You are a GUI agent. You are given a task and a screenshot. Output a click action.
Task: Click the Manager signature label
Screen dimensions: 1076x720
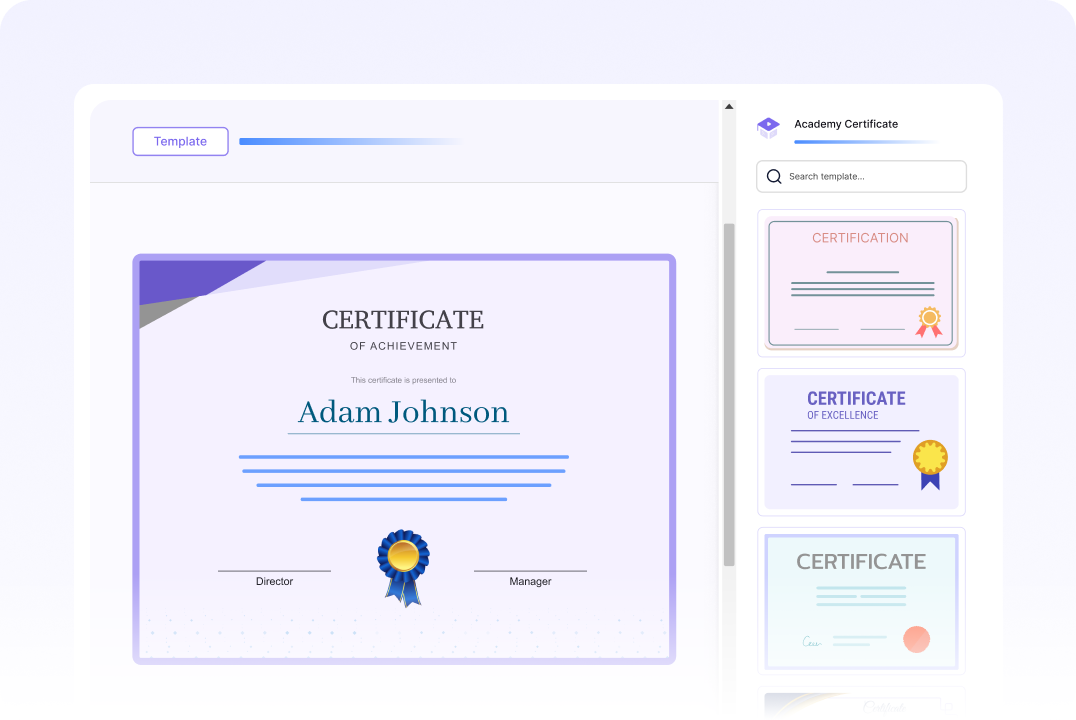(530, 581)
